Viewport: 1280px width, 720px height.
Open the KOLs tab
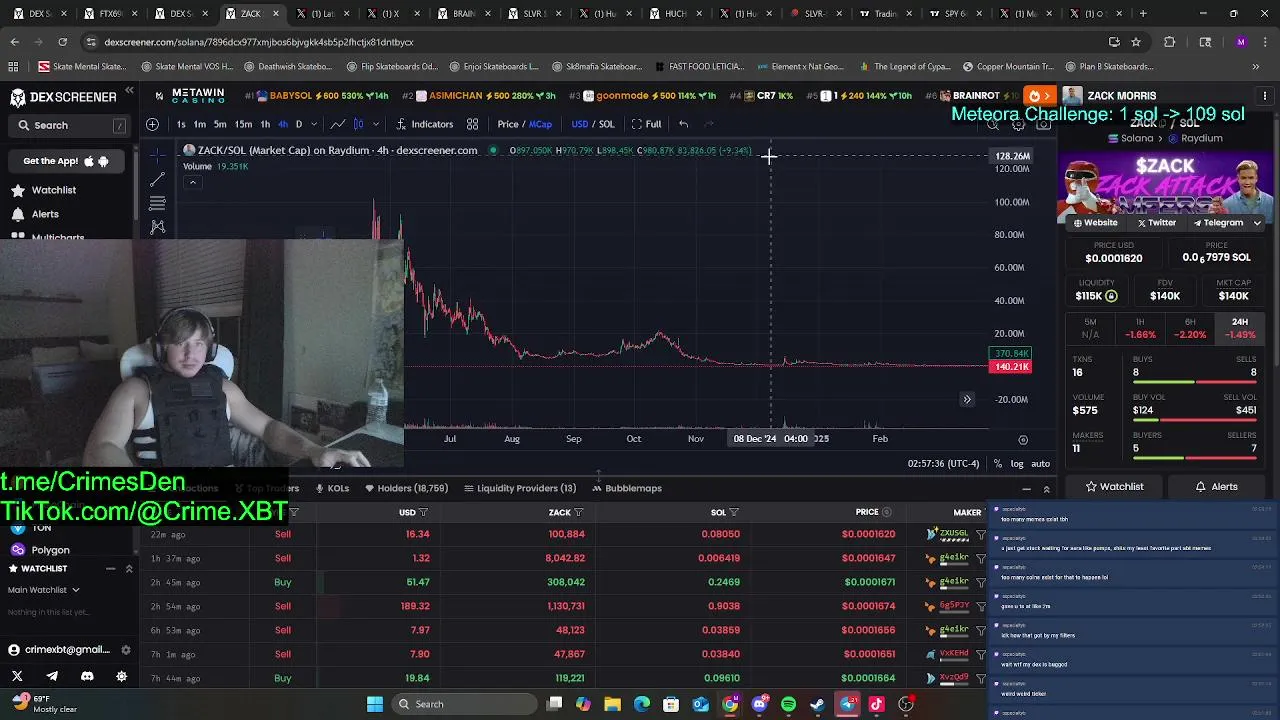coord(332,488)
